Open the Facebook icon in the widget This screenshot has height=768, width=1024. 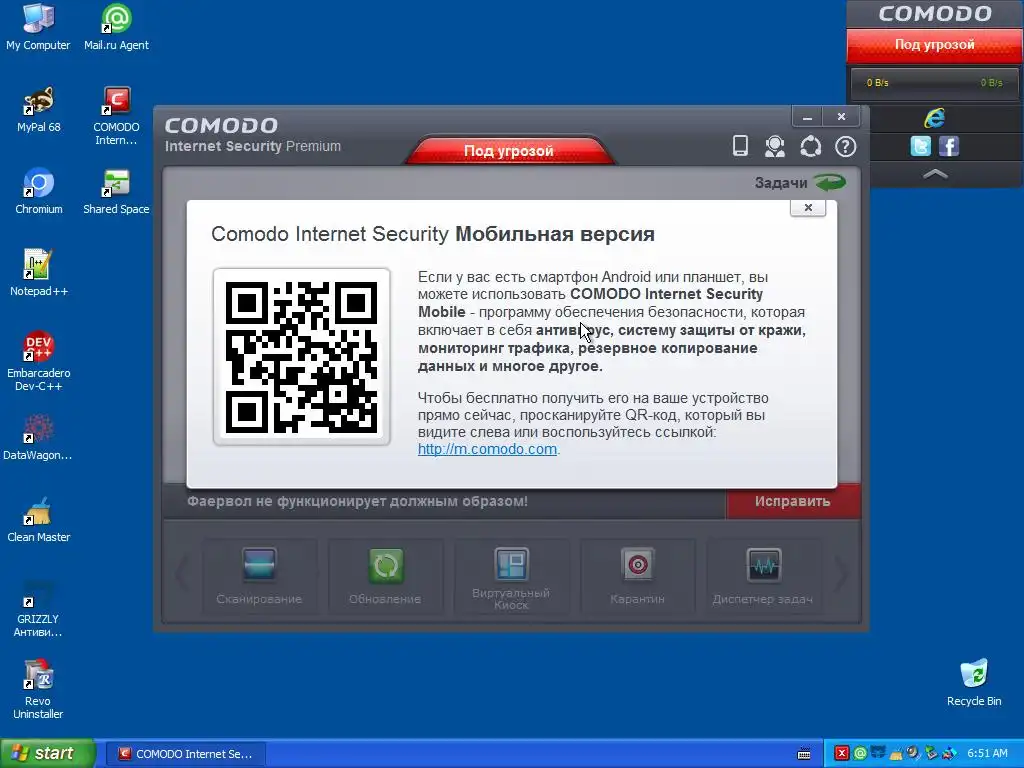(949, 146)
